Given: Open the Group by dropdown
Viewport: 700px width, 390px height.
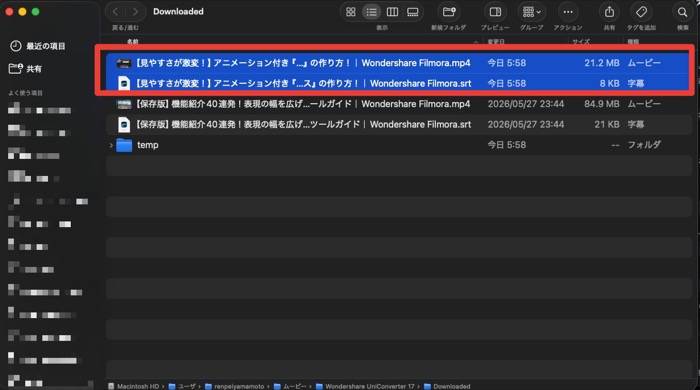Looking at the screenshot, I should click(x=531, y=12).
